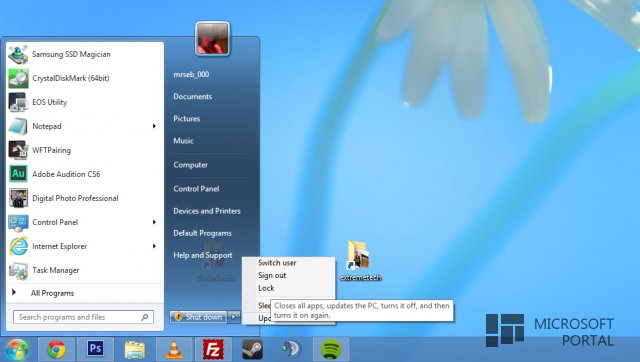The height and width of the screenshot is (362, 640).
Task: Select Switch user from power menu
Action: (277, 263)
